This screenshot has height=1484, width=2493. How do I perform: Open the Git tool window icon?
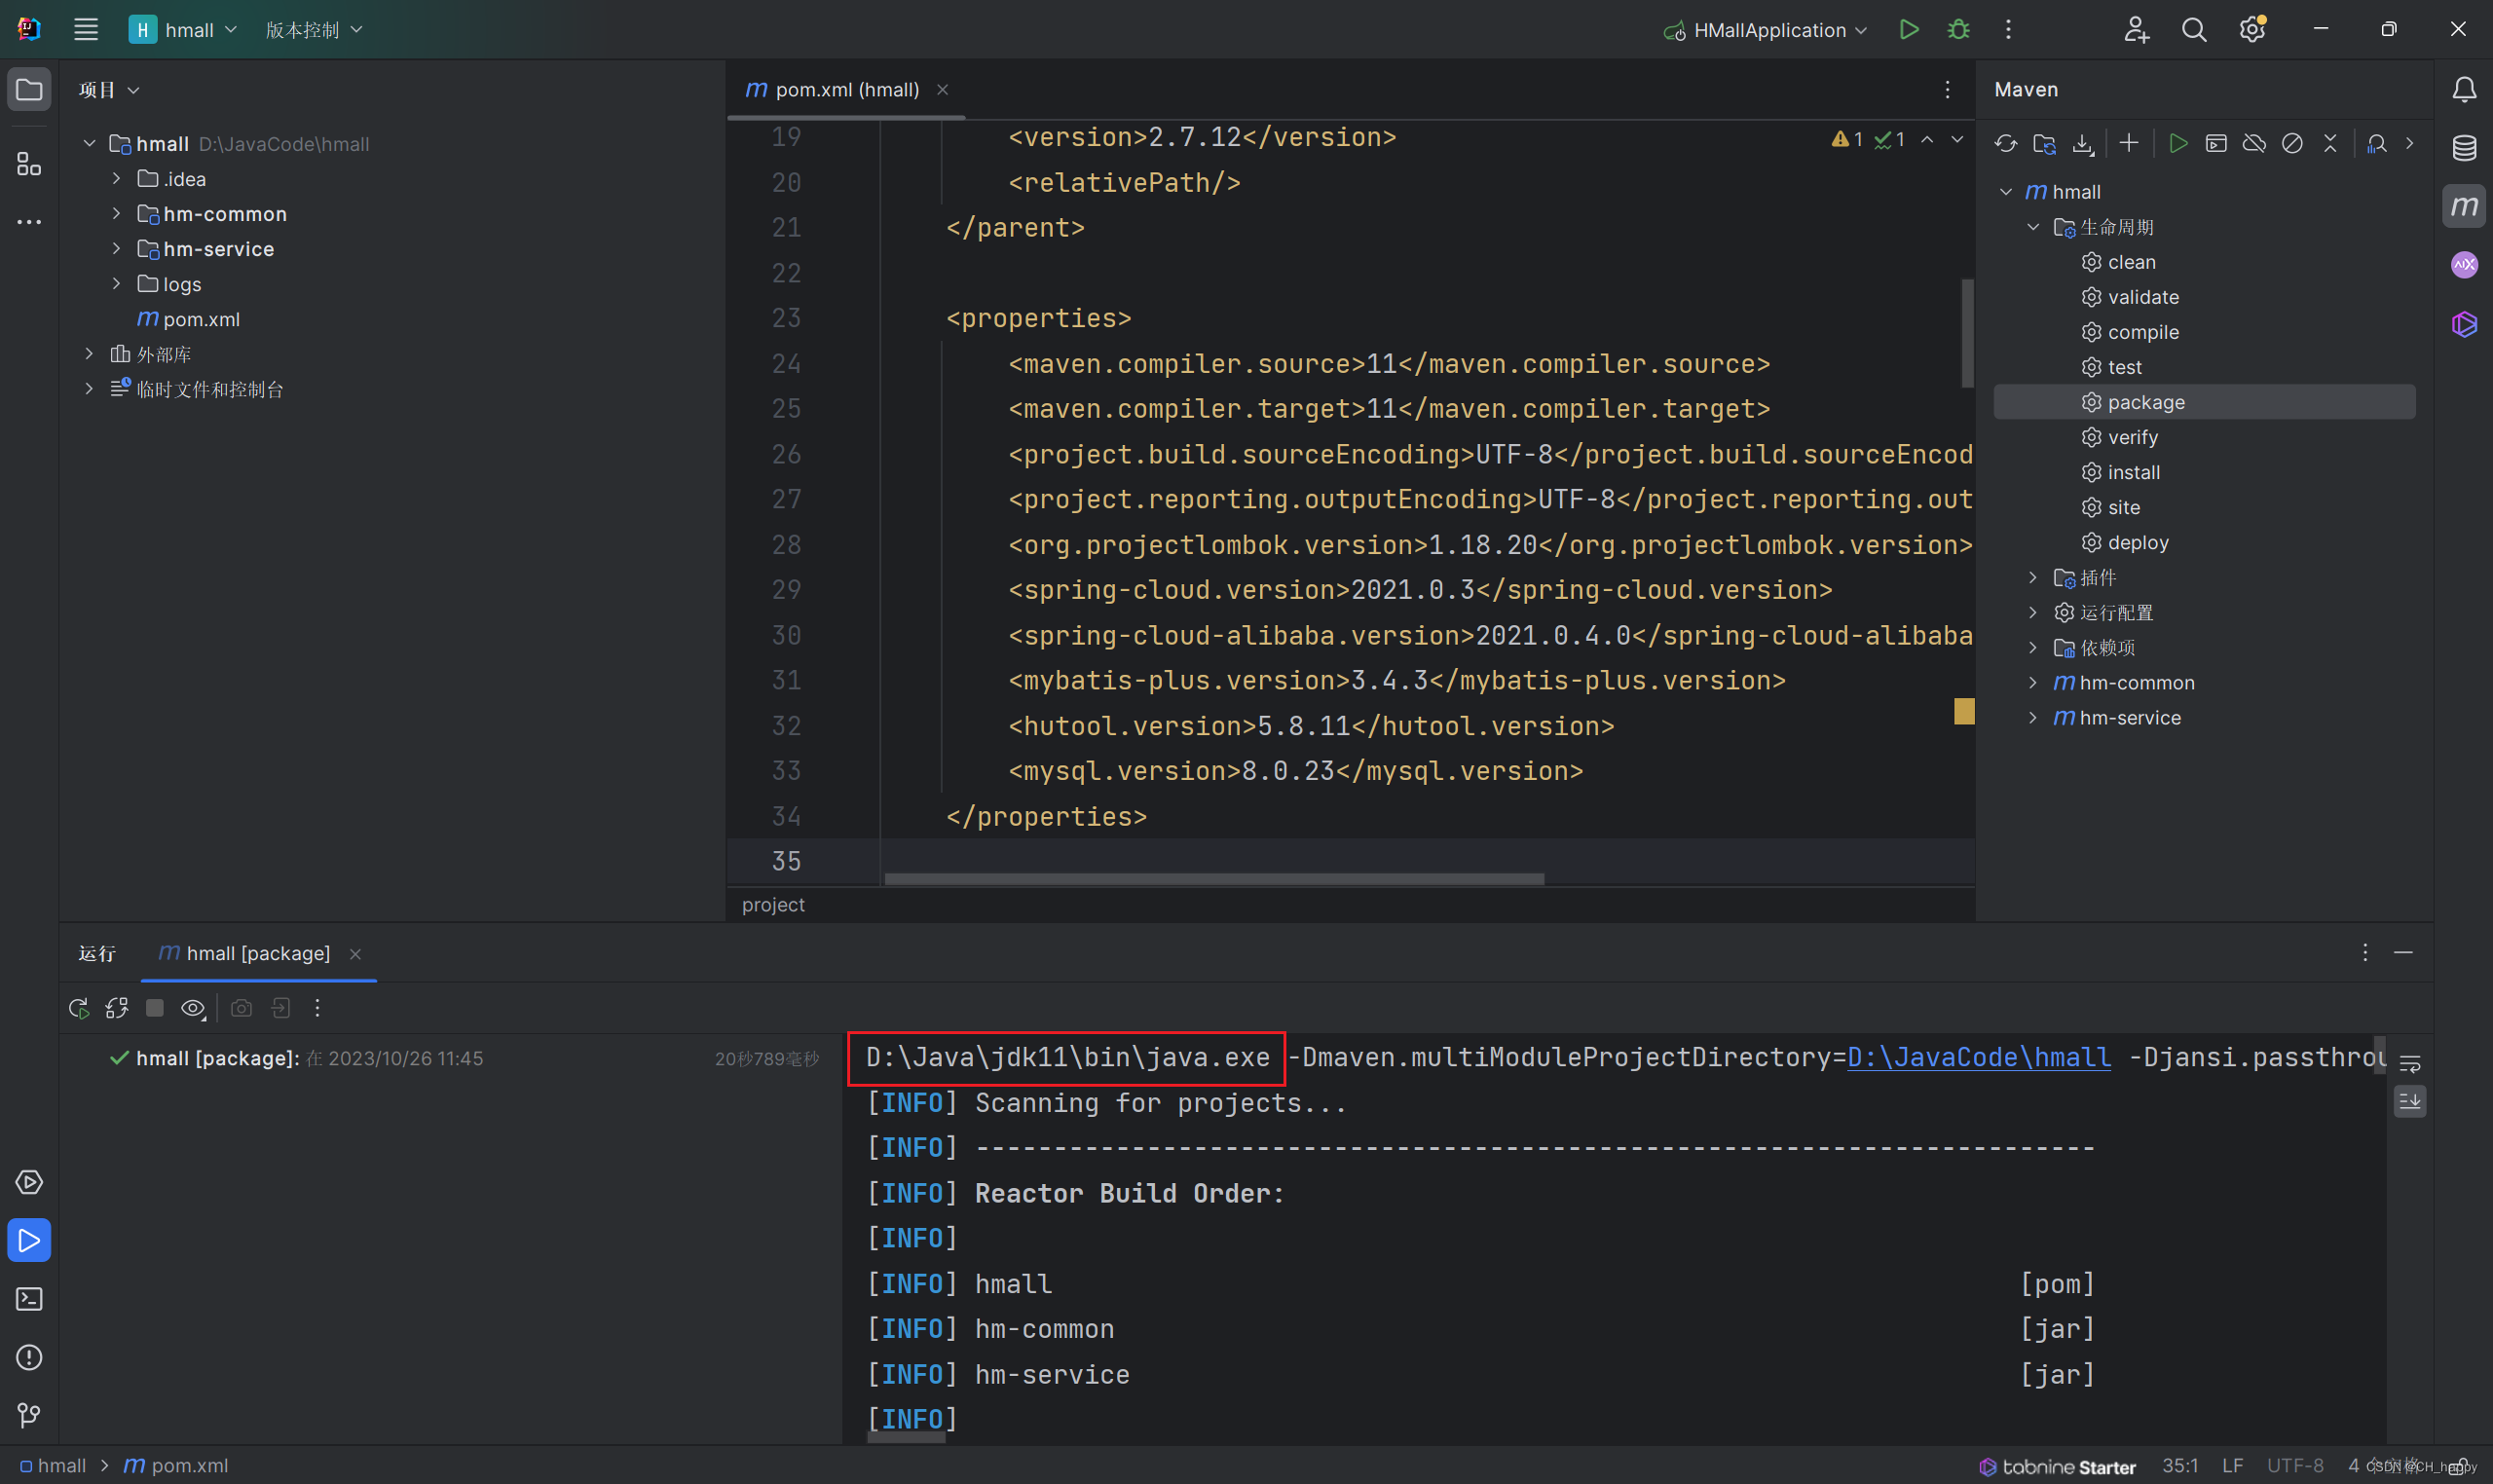29,1415
